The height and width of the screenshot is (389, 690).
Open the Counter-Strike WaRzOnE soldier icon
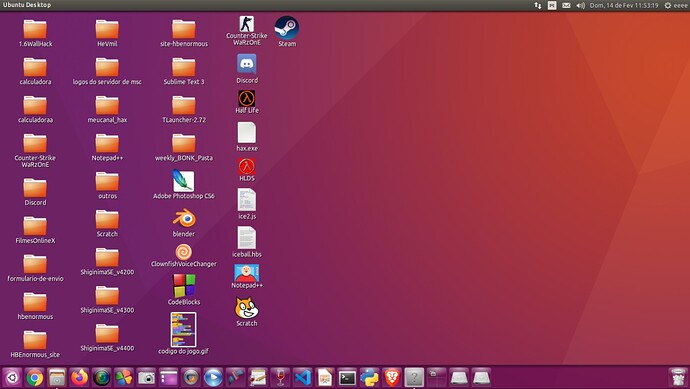(x=246, y=24)
